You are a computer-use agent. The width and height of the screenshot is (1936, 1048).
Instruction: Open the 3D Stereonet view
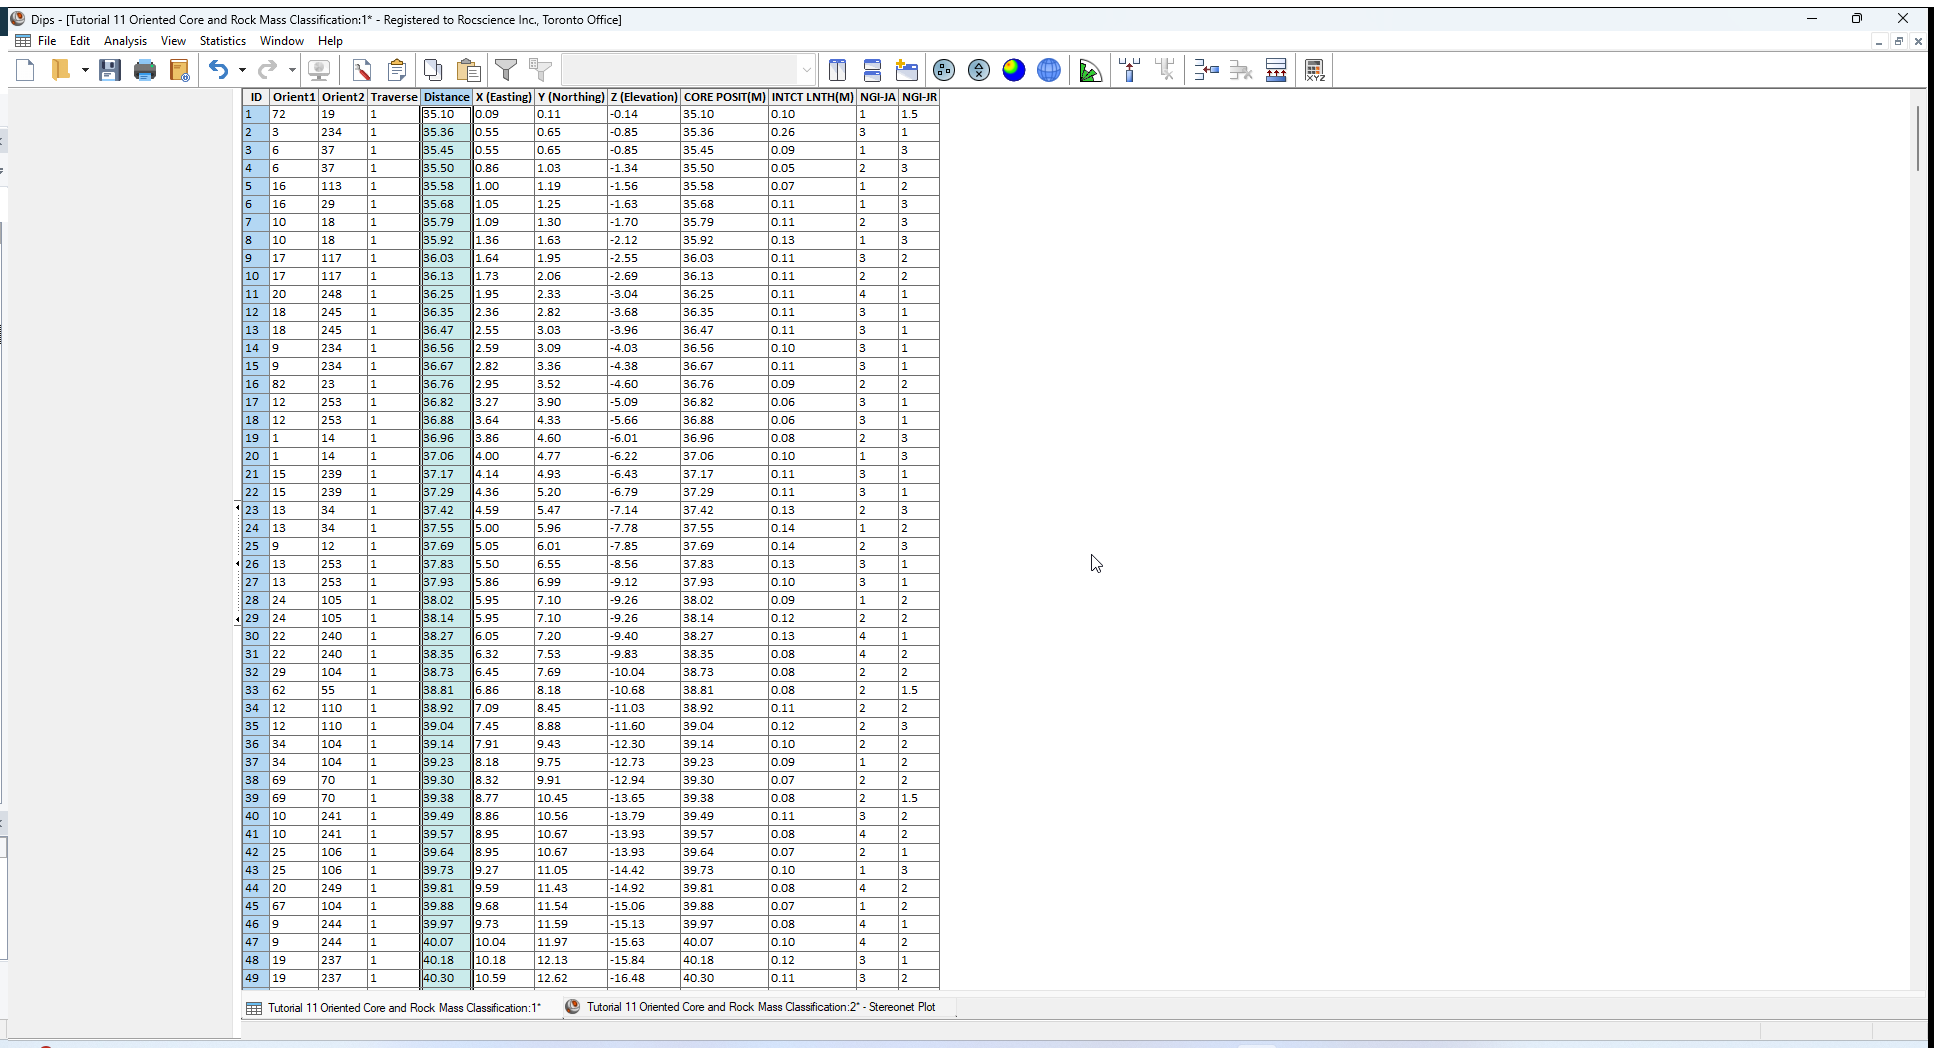click(x=1048, y=70)
